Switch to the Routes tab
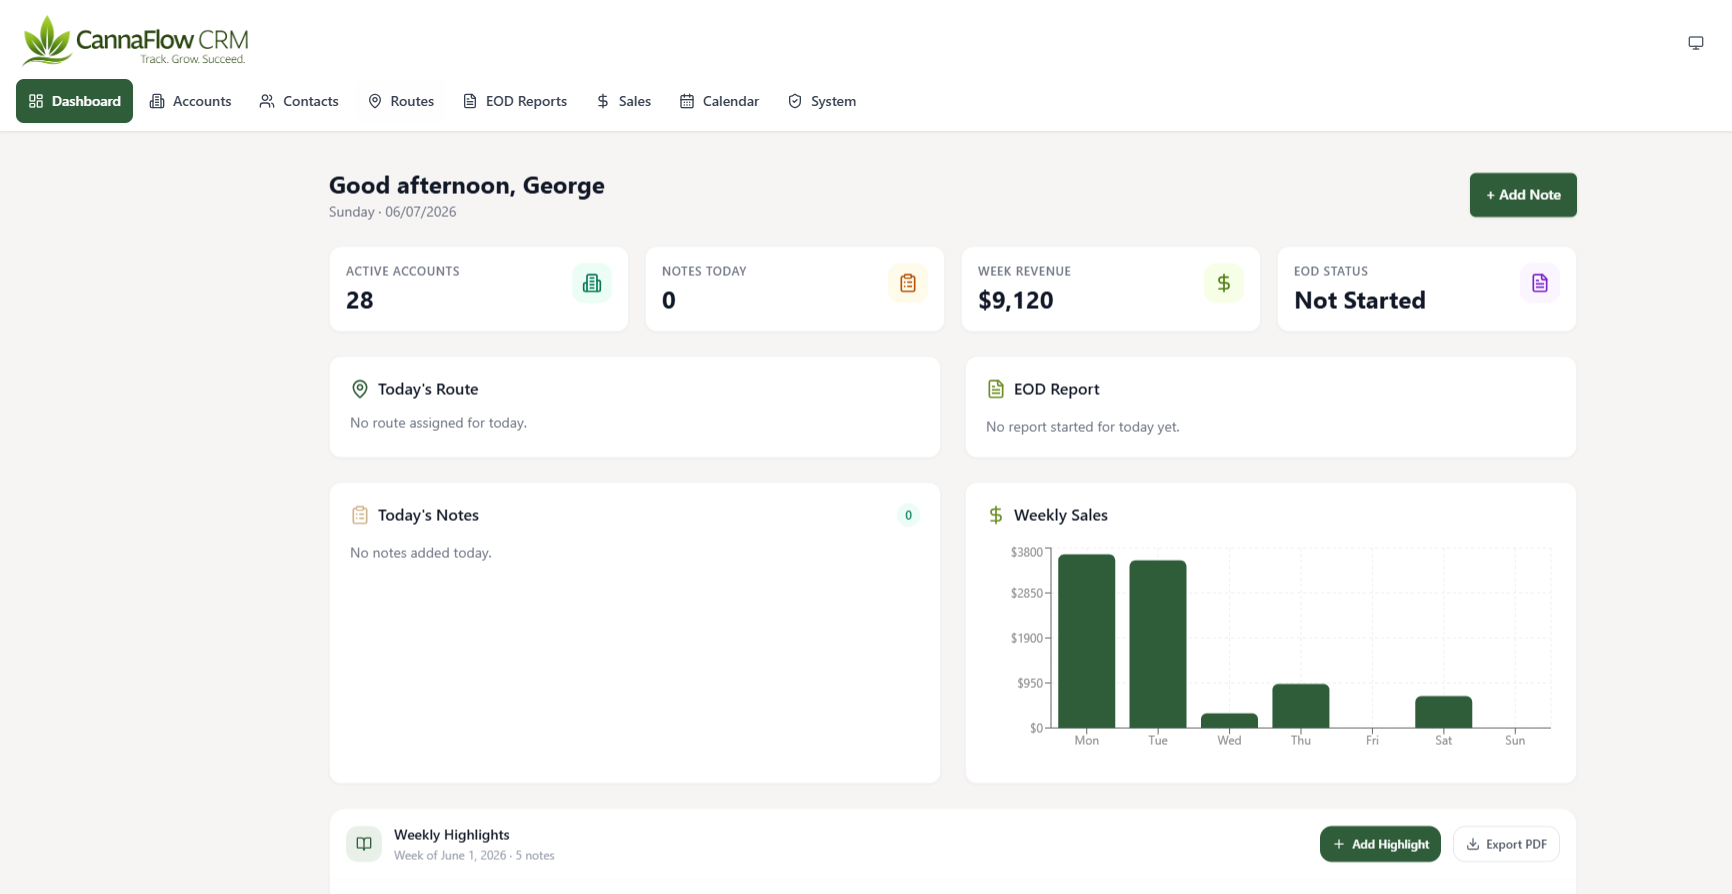This screenshot has width=1732, height=894. (401, 101)
